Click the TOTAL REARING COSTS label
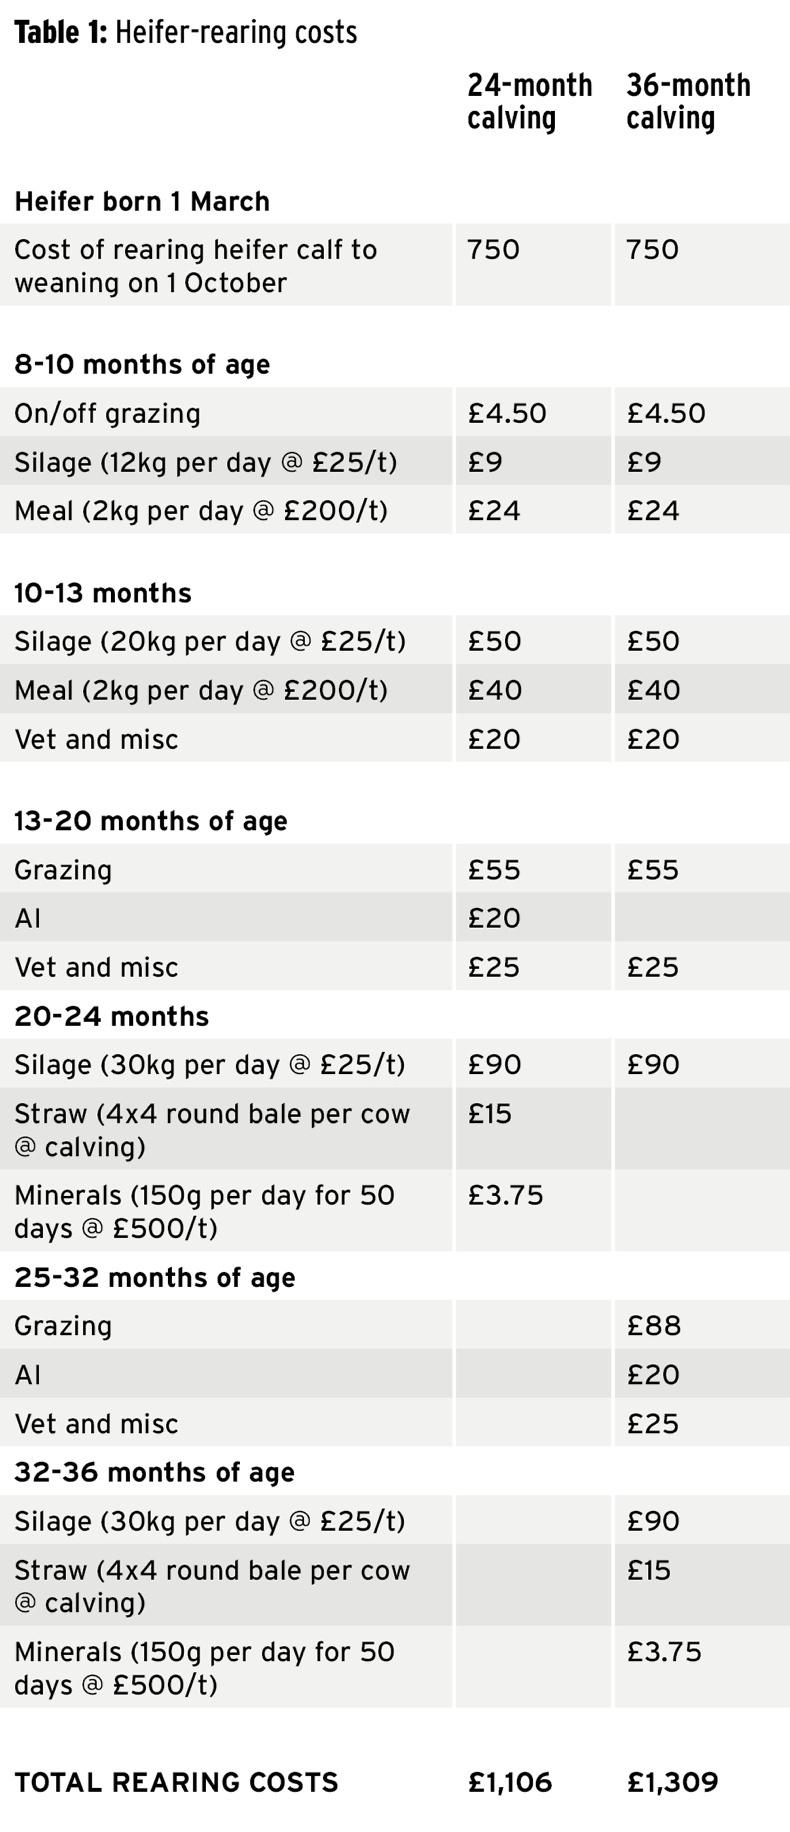 coord(176,1782)
